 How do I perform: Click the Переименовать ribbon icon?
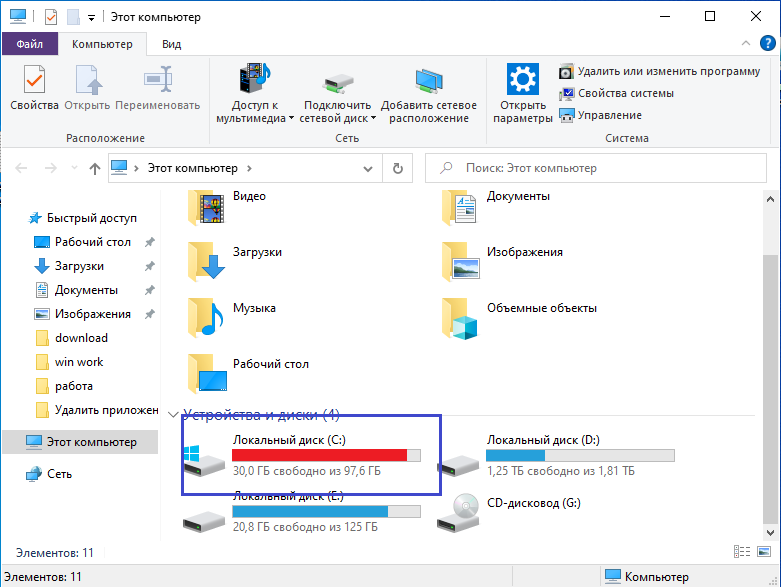point(158,79)
